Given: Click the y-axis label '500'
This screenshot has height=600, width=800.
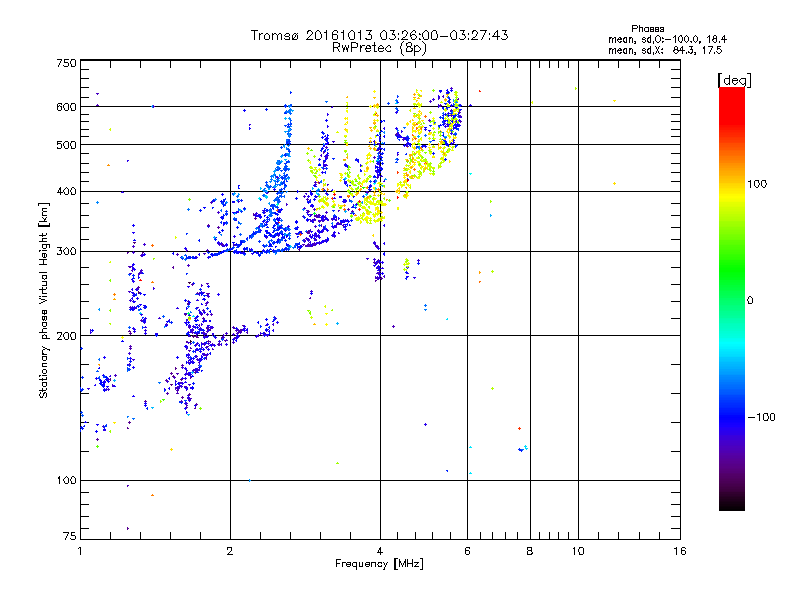Looking at the screenshot, I should coord(66,145).
